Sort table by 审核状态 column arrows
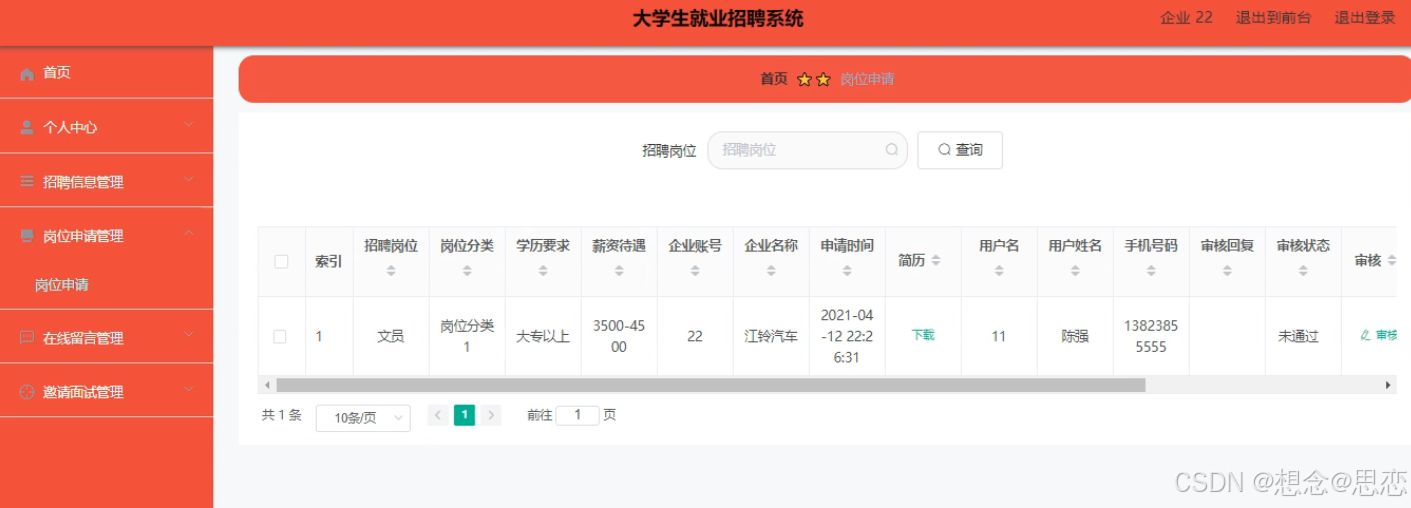The height and width of the screenshot is (508, 1411). coord(1303,271)
